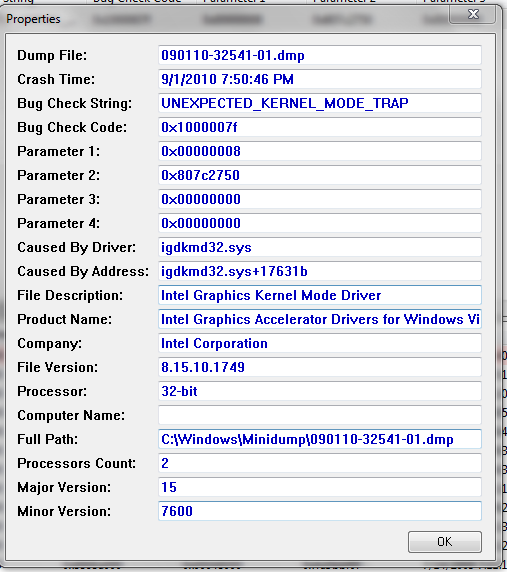Focus the empty Computer Name field
The height and width of the screenshot is (572, 507).
[x=320, y=415]
